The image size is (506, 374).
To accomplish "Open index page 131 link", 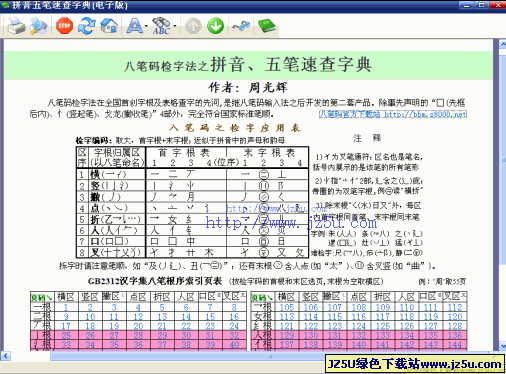I will 335,335.
